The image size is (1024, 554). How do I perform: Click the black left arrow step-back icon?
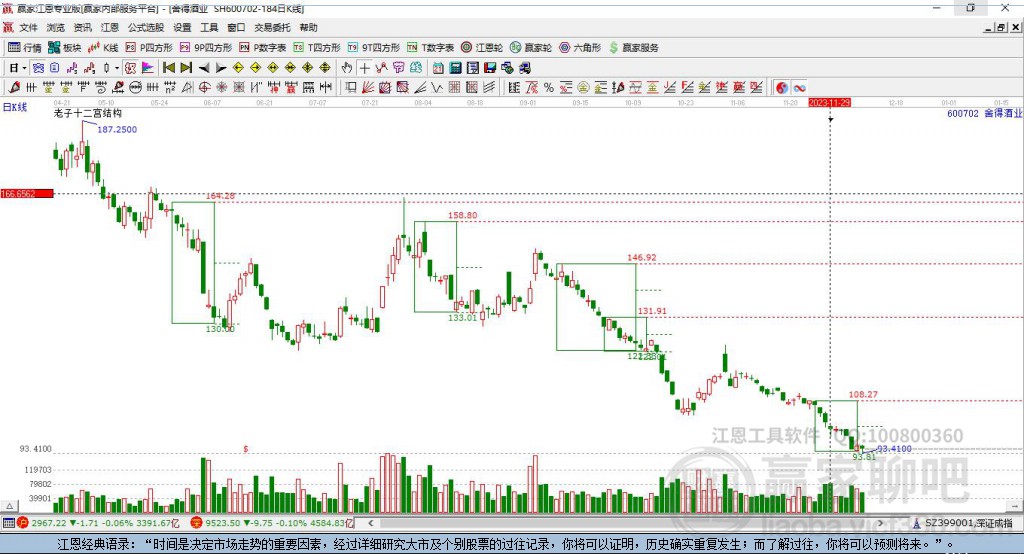[204, 68]
